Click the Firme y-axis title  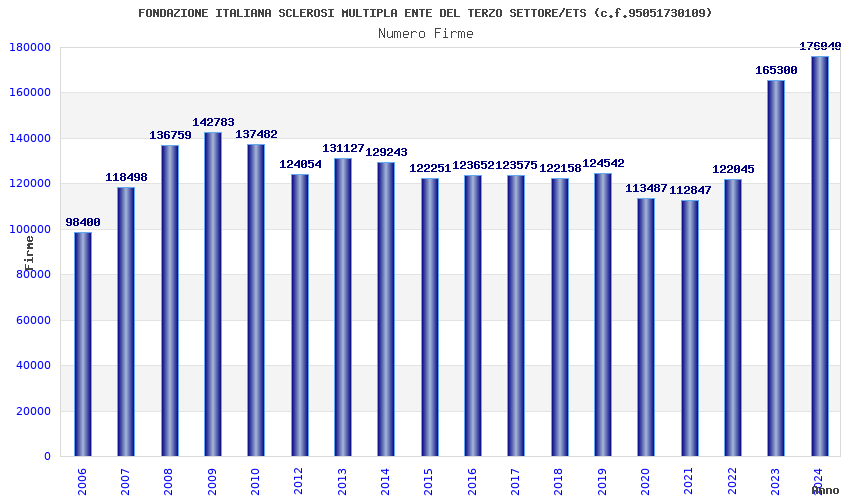tap(29, 253)
